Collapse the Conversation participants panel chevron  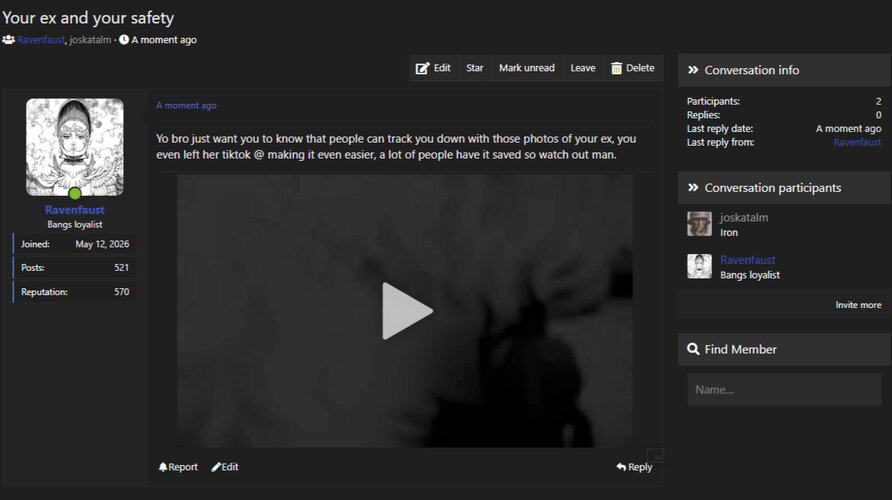click(693, 188)
